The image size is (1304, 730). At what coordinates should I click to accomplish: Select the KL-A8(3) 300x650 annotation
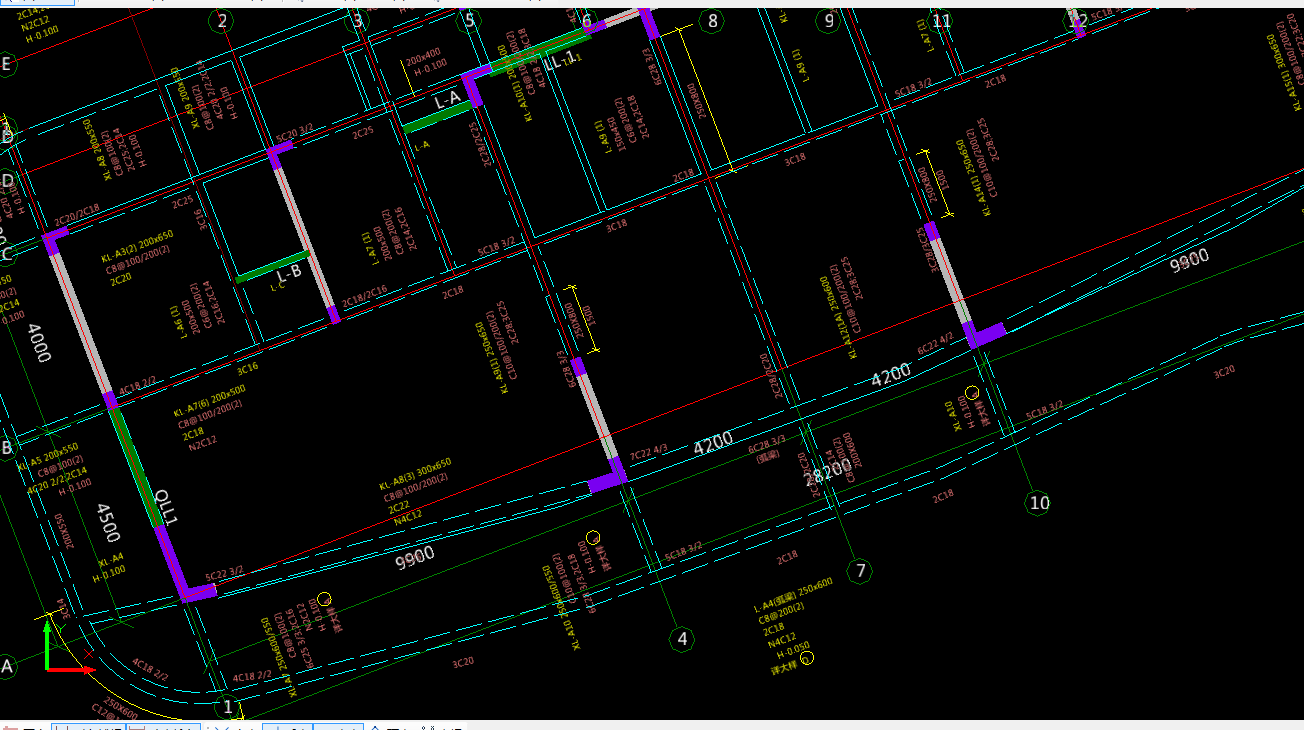pos(415,474)
